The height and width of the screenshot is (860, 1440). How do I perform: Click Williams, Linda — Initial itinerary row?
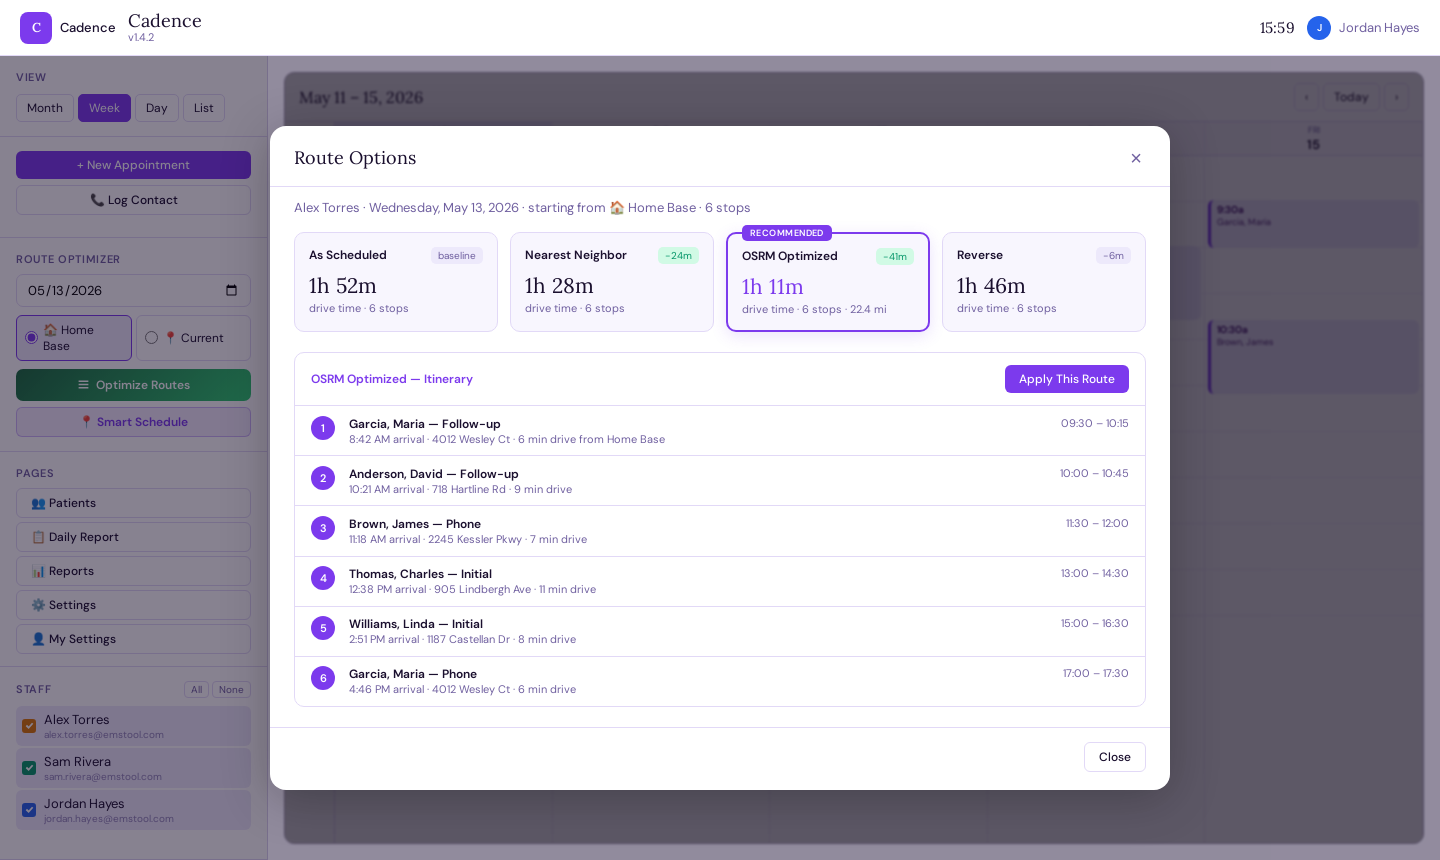[720, 631]
